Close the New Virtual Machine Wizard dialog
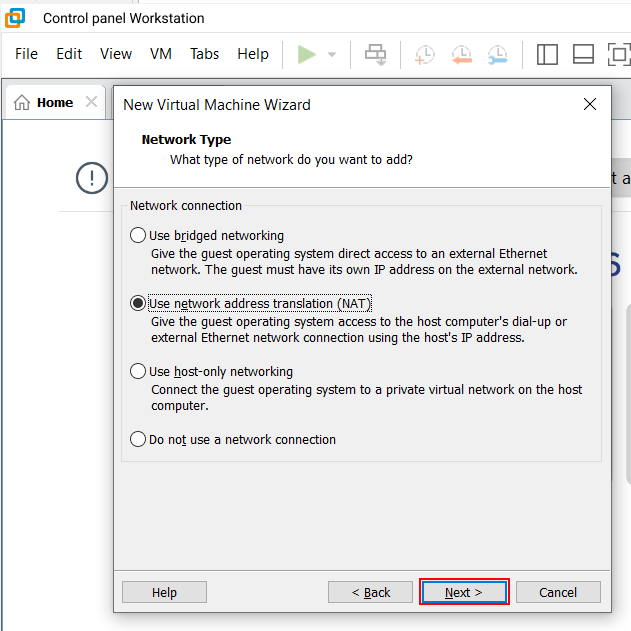This screenshot has width=631, height=631. tap(590, 104)
